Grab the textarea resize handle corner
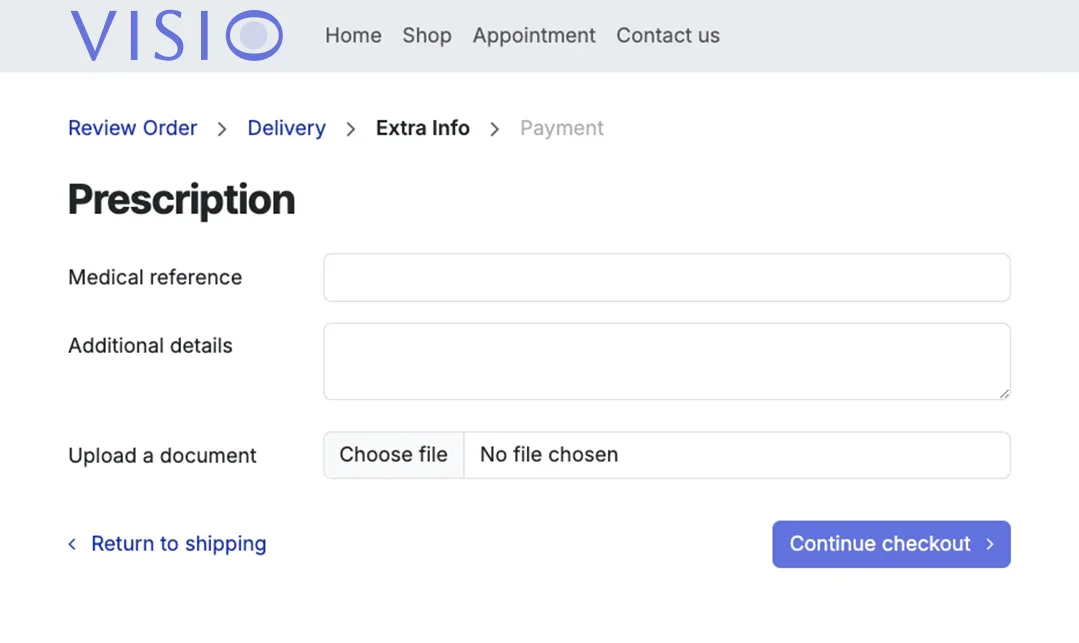Image resolution: width=1079 pixels, height=643 pixels. tap(1004, 394)
